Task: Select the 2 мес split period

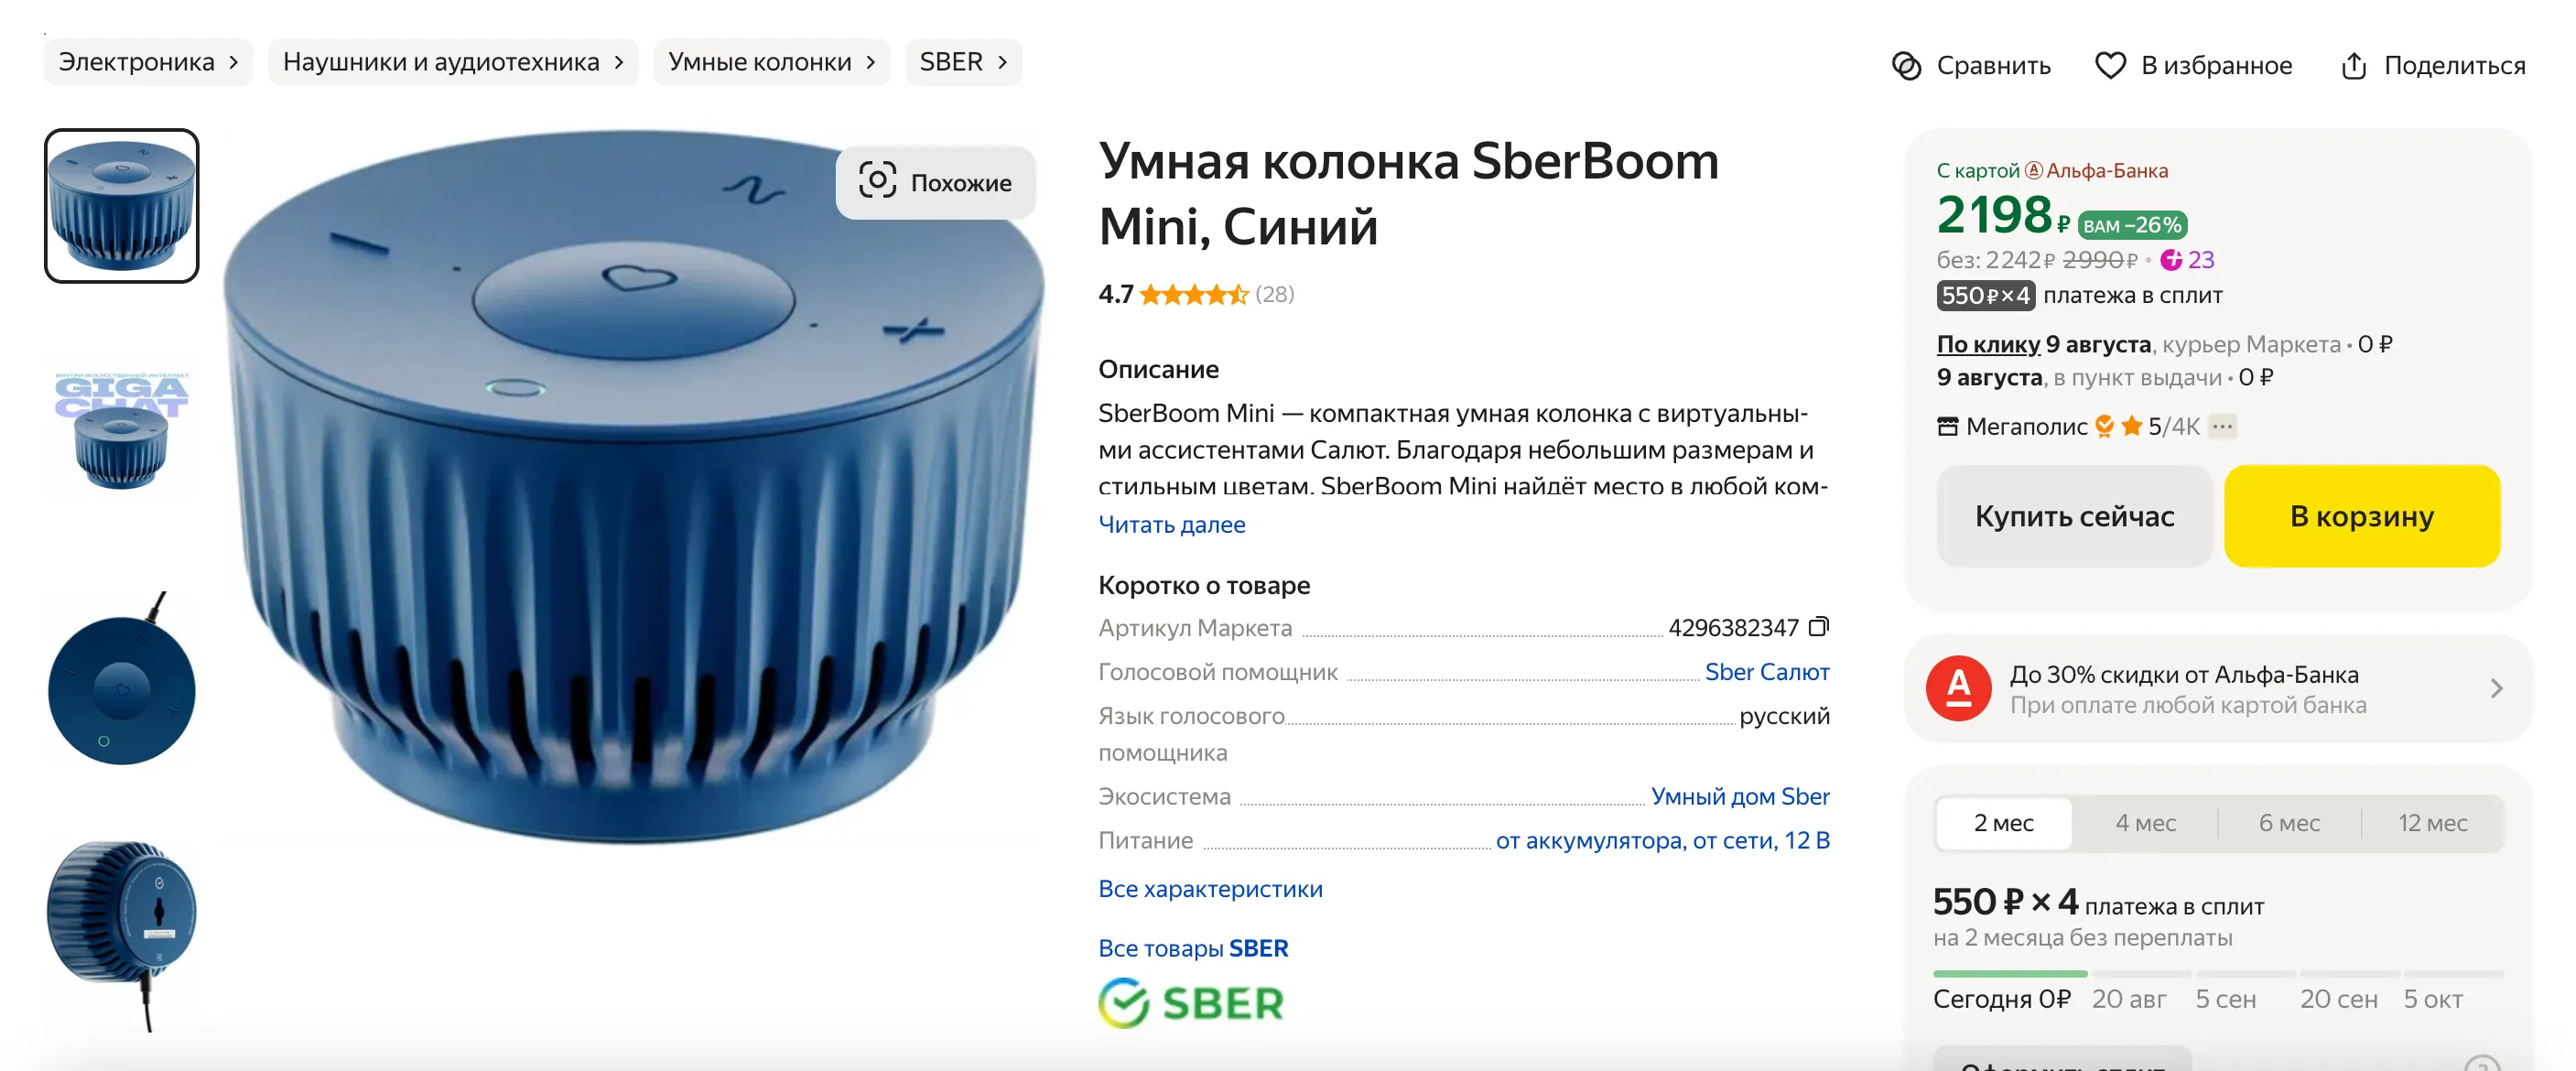Action: [x=2003, y=823]
